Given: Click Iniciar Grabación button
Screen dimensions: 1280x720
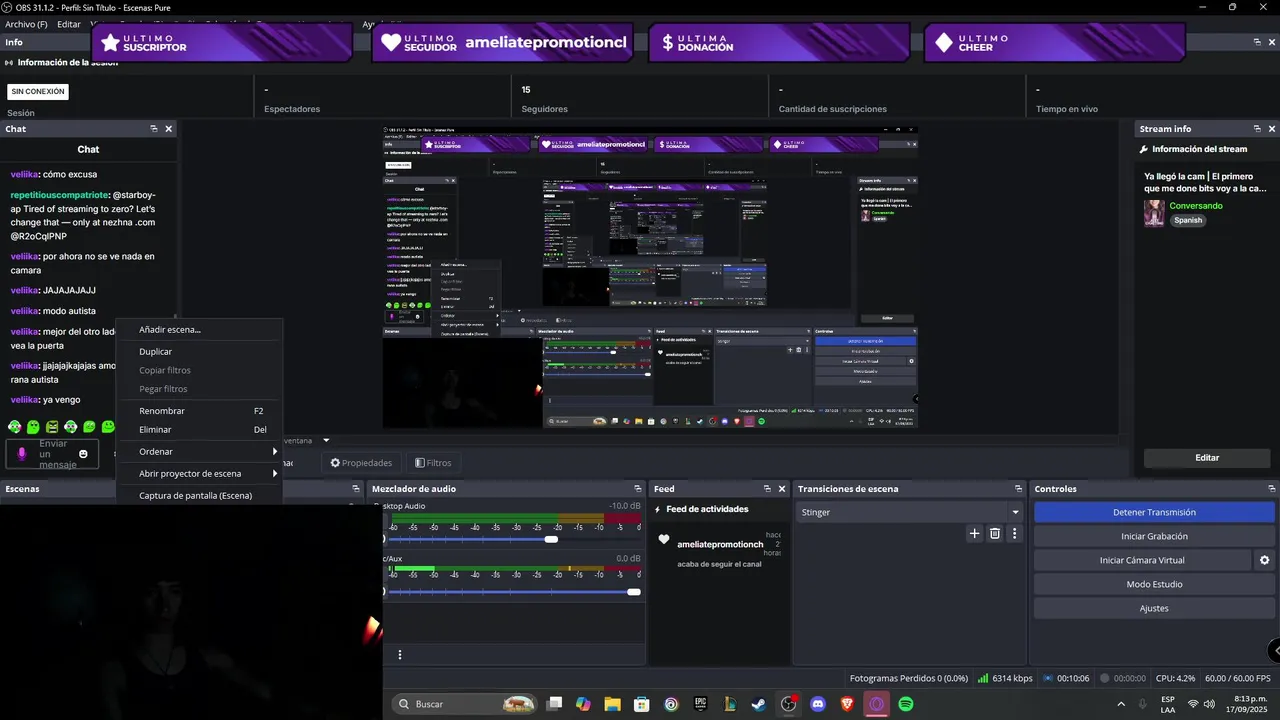Looking at the screenshot, I should (x=1154, y=536).
